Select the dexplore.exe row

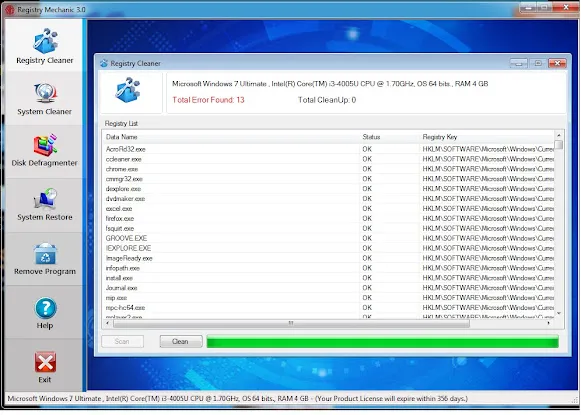[x=328, y=189]
